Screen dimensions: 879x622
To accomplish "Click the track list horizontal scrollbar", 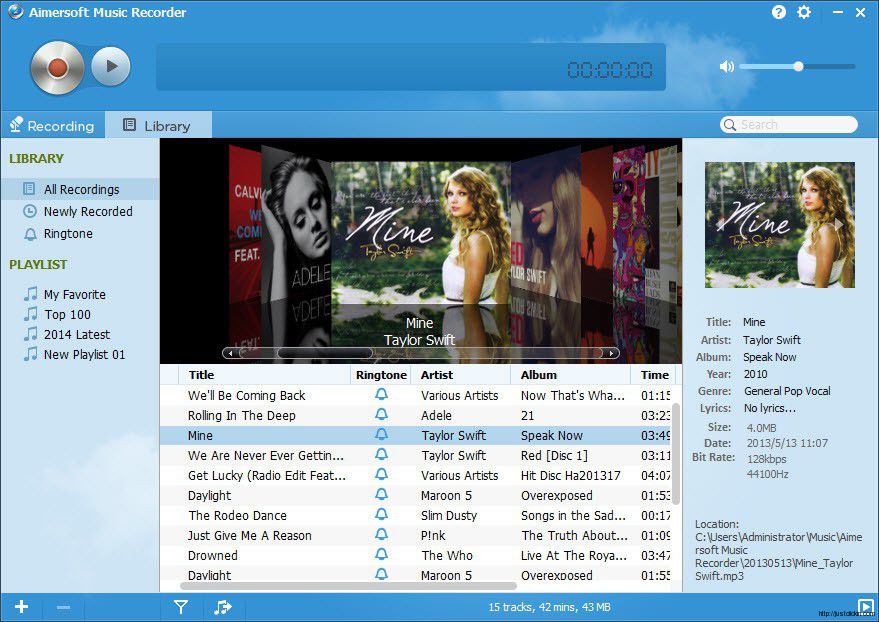I will click(348, 586).
